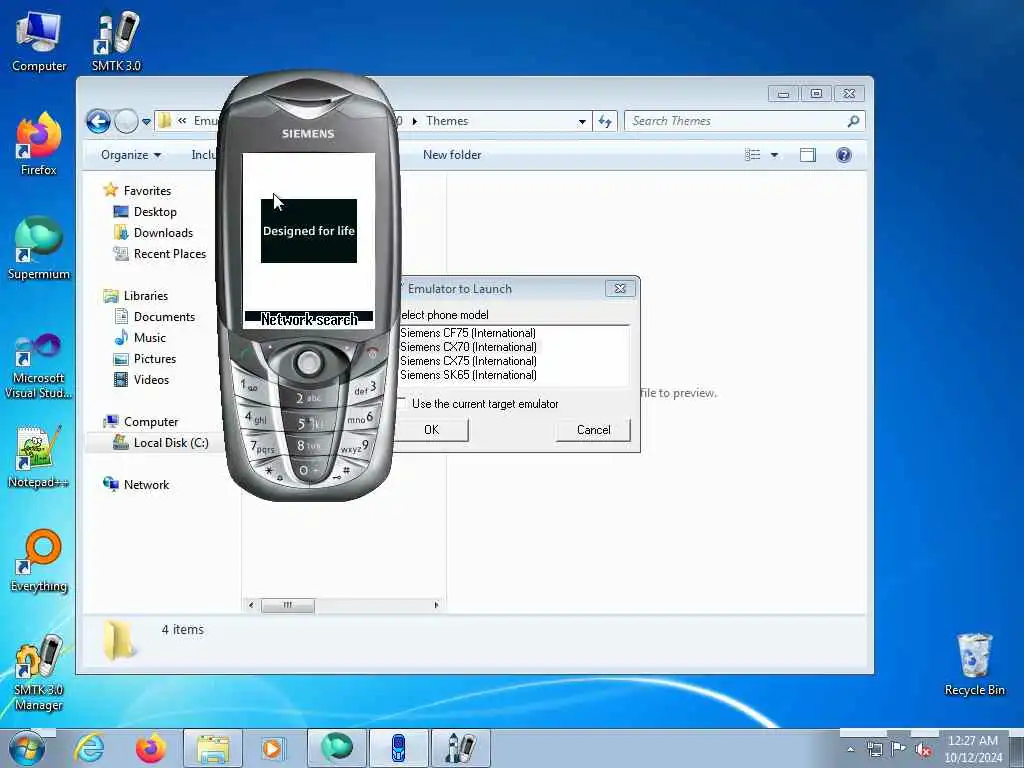
Task: Click the Themes breadcrumb in address bar
Action: coord(447,121)
